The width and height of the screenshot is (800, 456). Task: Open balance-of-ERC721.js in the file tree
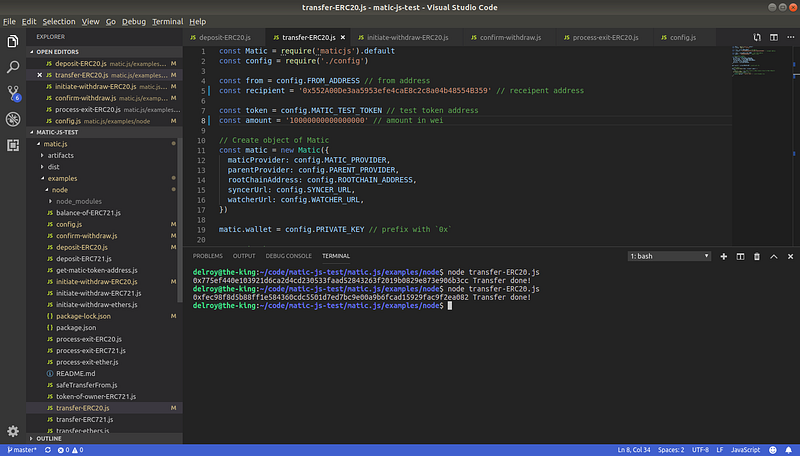[x=104, y=213]
